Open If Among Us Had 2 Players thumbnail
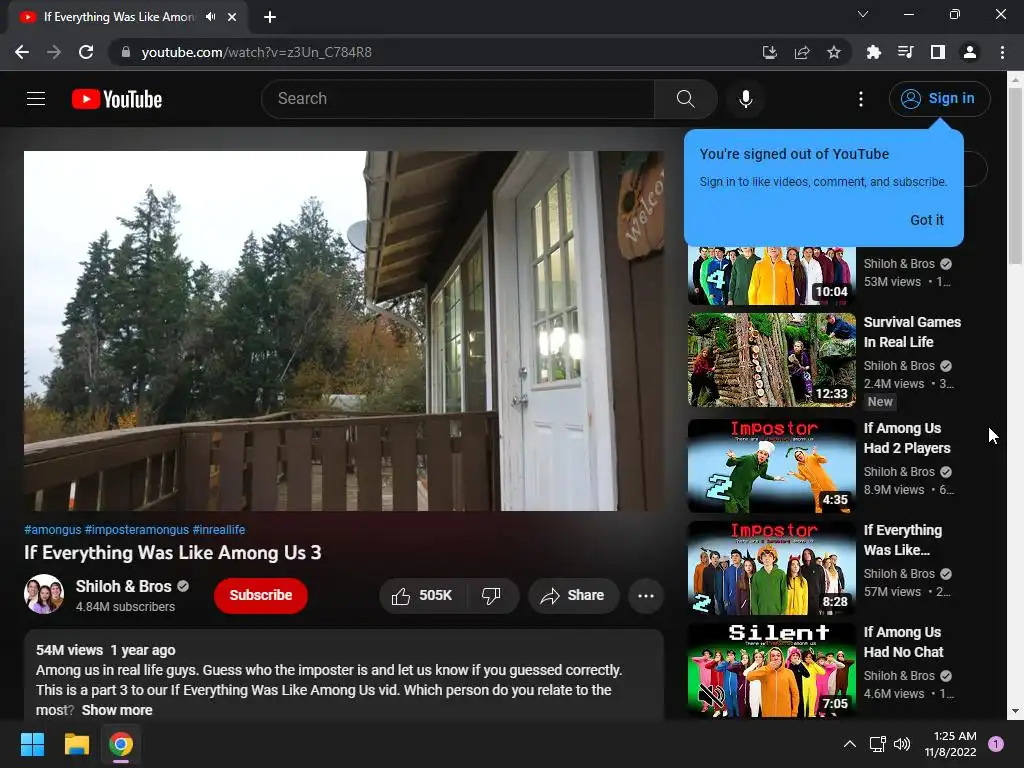1024x768 pixels. pos(771,466)
